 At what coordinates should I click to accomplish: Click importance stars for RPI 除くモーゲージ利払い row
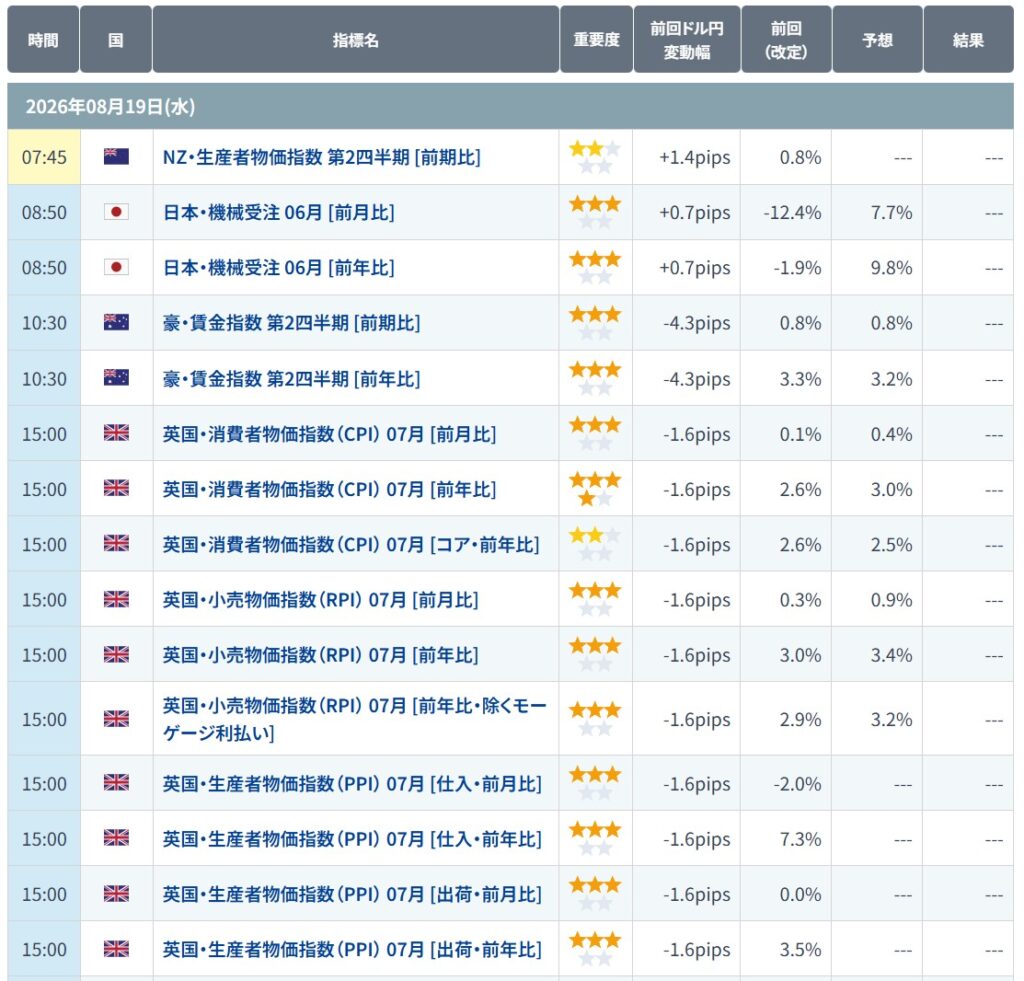595,718
